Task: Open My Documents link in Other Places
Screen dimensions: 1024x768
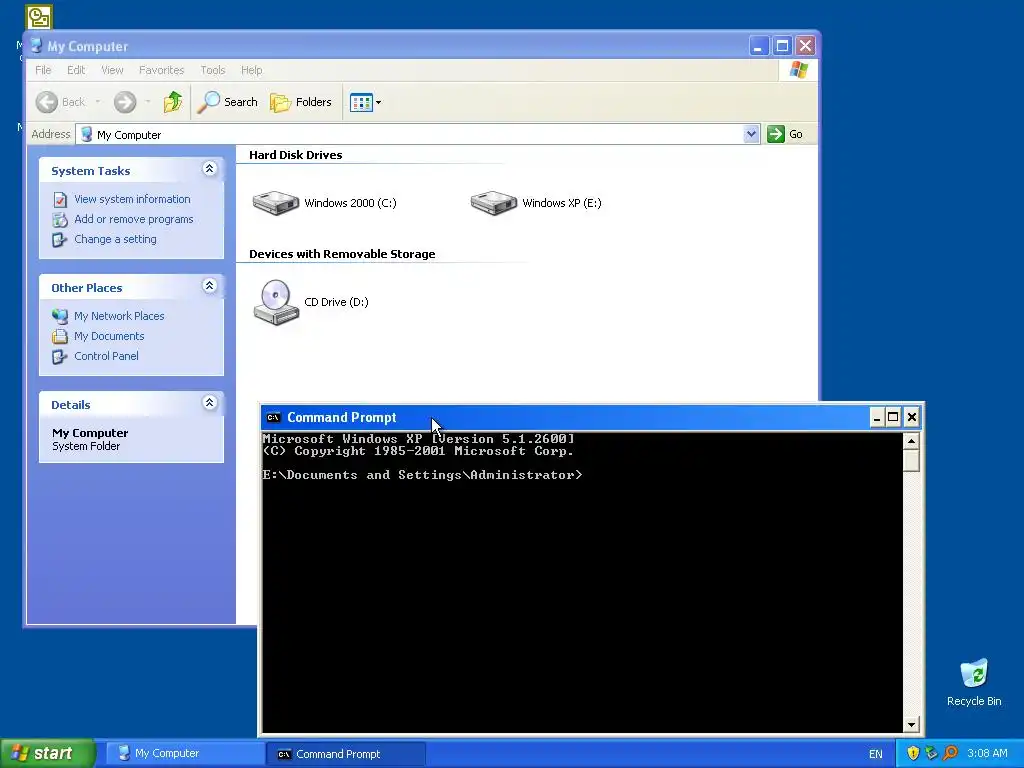Action: tap(109, 336)
